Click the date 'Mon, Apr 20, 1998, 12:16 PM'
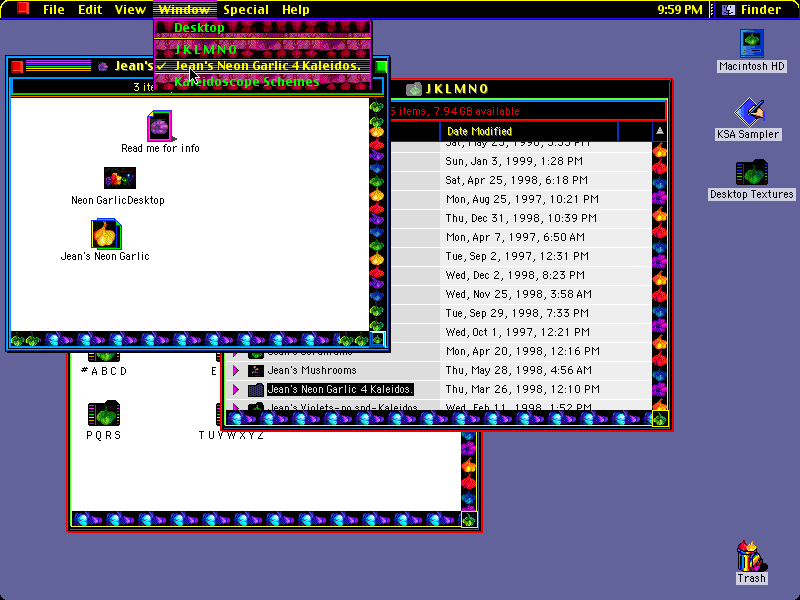 pos(522,352)
